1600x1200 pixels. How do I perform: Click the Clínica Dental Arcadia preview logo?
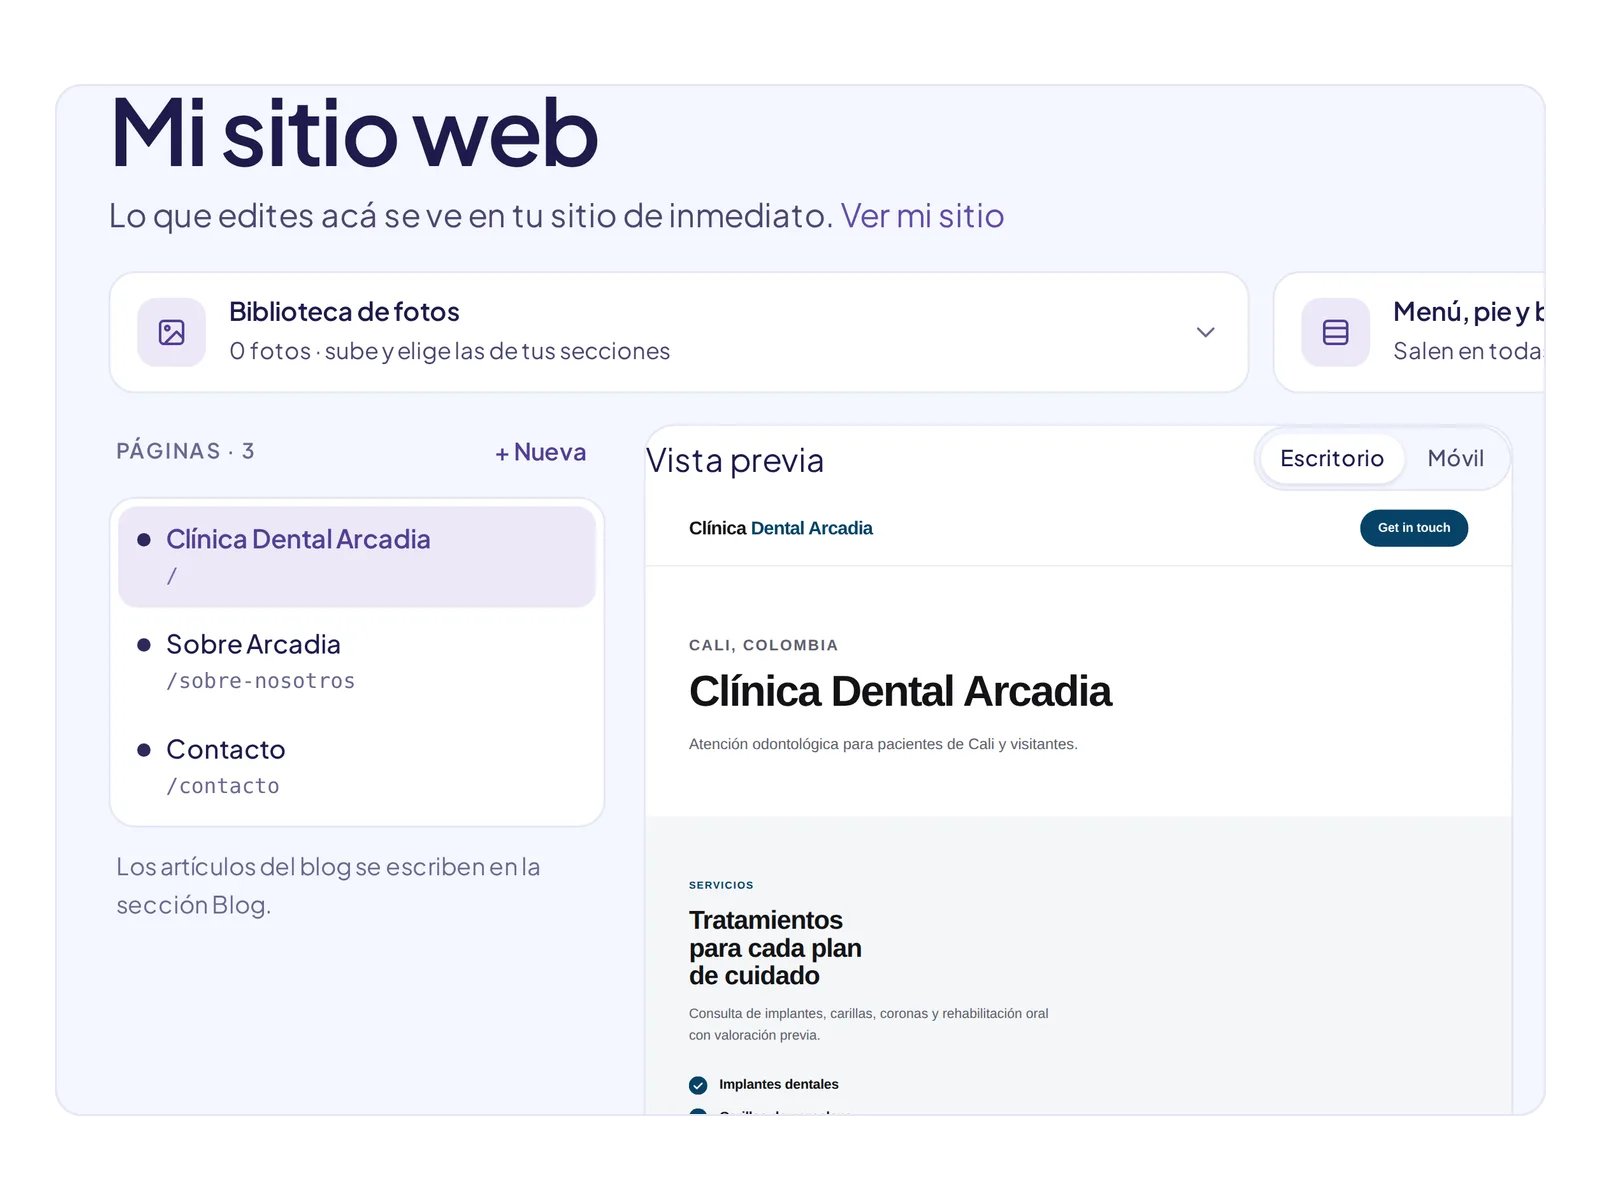(780, 528)
